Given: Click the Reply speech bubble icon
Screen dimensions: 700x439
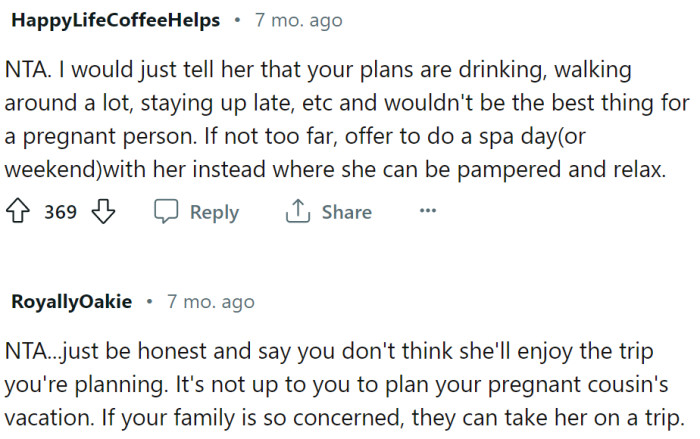Looking at the screenshot, I should (x=166, y=212).
